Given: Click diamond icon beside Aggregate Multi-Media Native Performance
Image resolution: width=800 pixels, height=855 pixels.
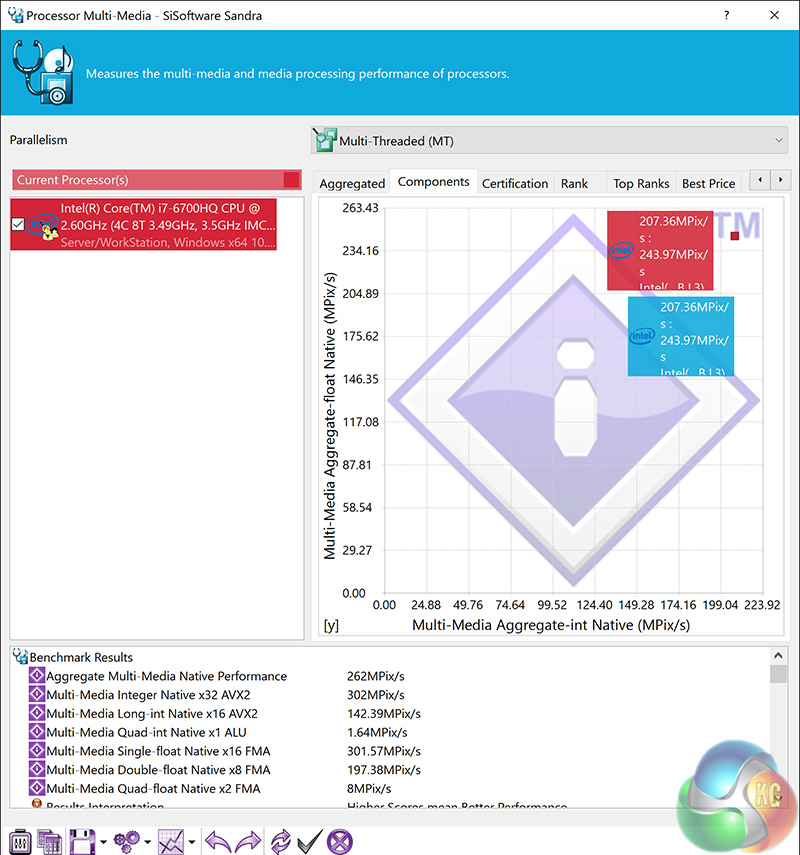Looking at the screenshot, I should point(37,676).
